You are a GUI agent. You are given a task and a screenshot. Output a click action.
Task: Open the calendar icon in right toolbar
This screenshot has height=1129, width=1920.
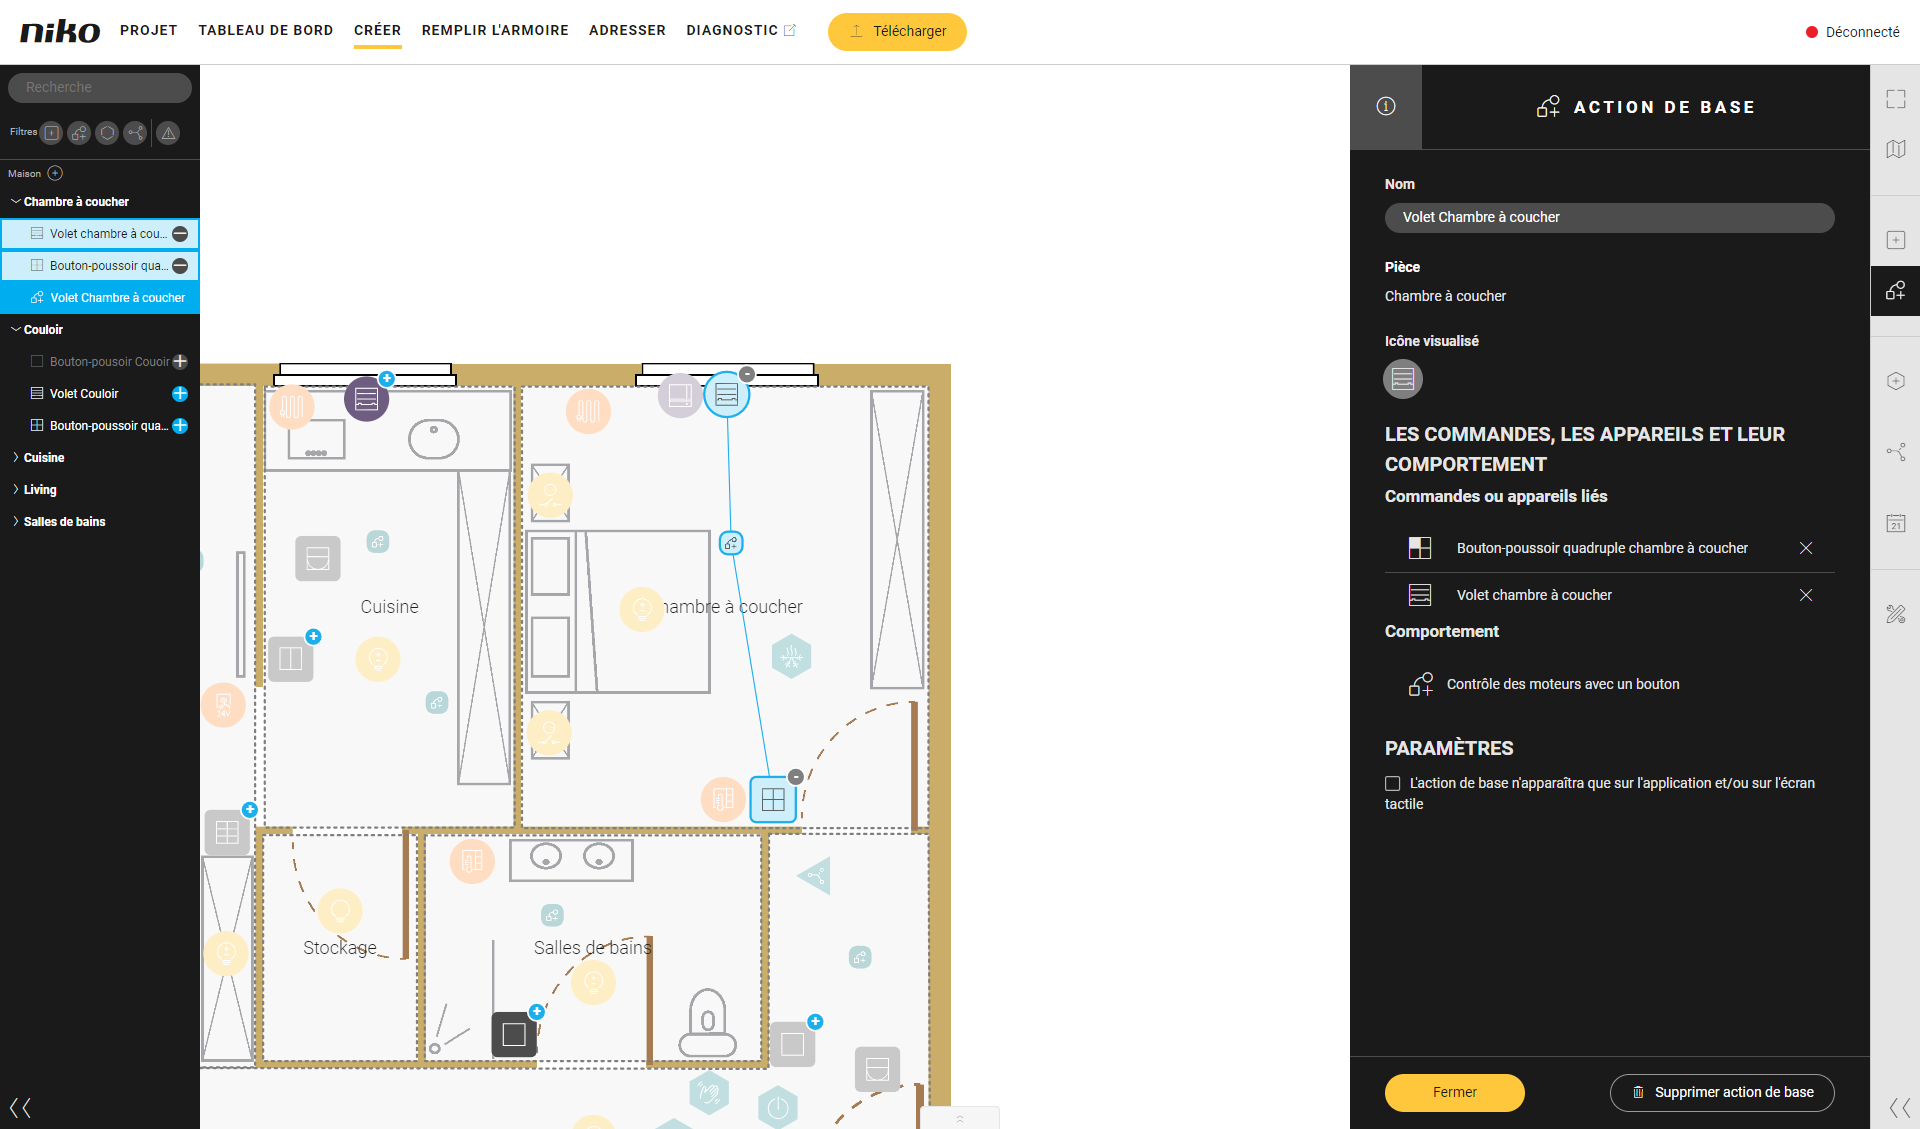click(1895, 523)
